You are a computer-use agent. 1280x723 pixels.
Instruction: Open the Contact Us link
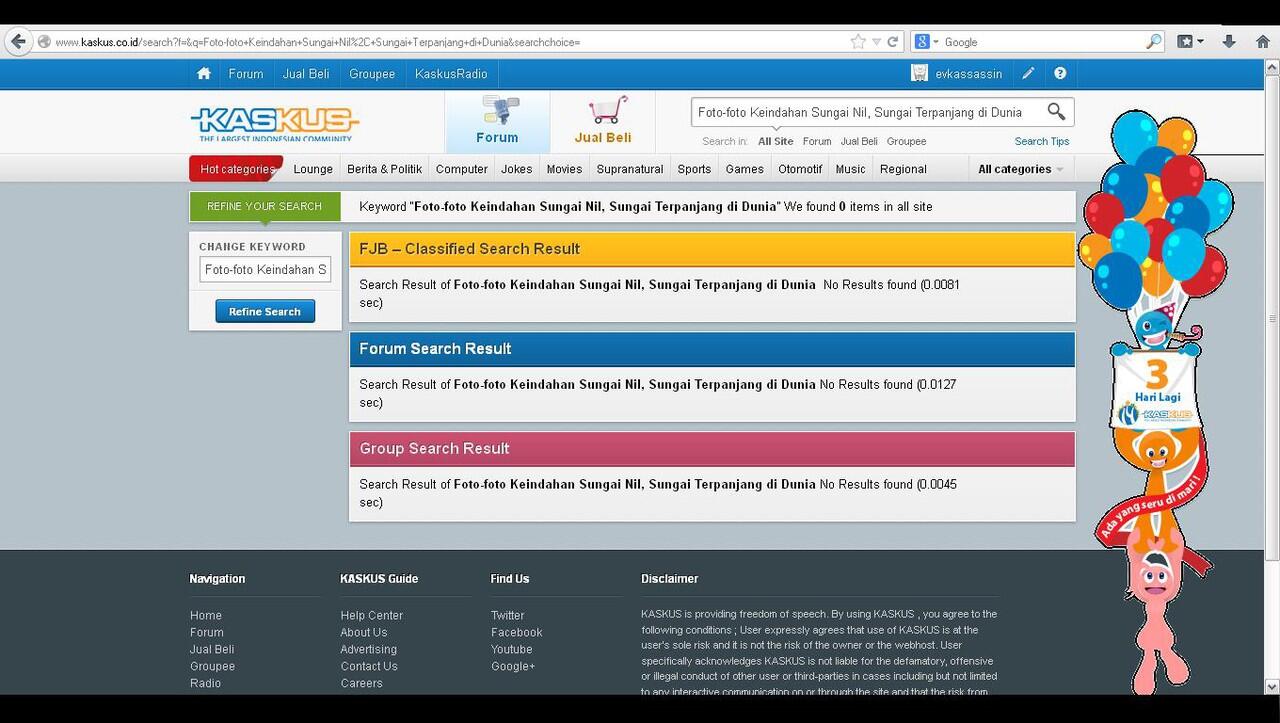tap(369, 667)
